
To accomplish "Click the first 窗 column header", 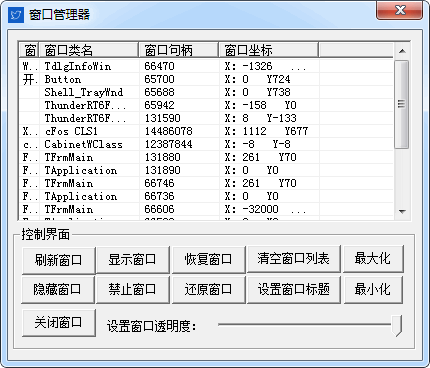I will [29, 50].
